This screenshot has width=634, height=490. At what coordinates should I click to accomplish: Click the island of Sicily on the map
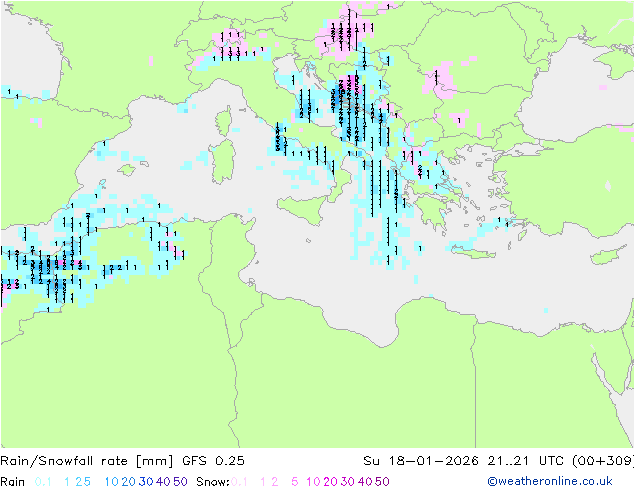click(303, 209)
